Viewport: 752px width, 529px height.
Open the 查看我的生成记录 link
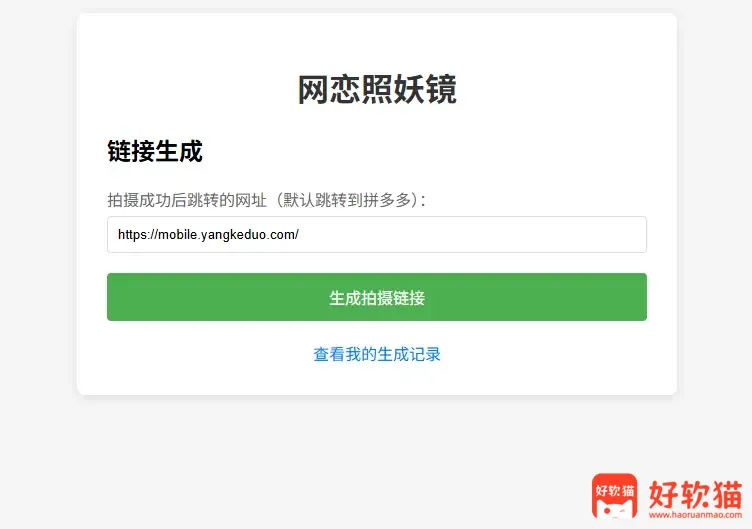pos(376,354)
